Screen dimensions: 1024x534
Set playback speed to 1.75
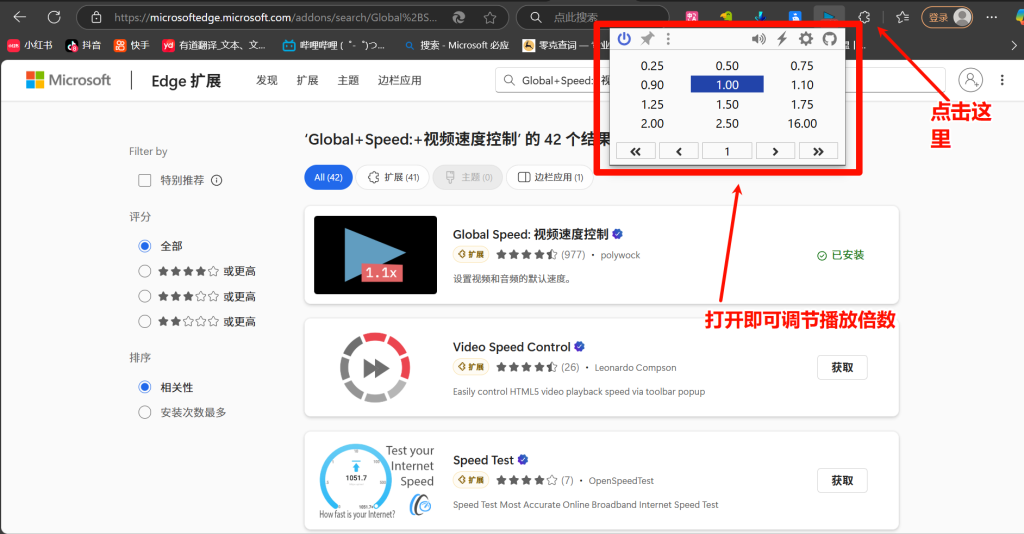pos(802,104)
